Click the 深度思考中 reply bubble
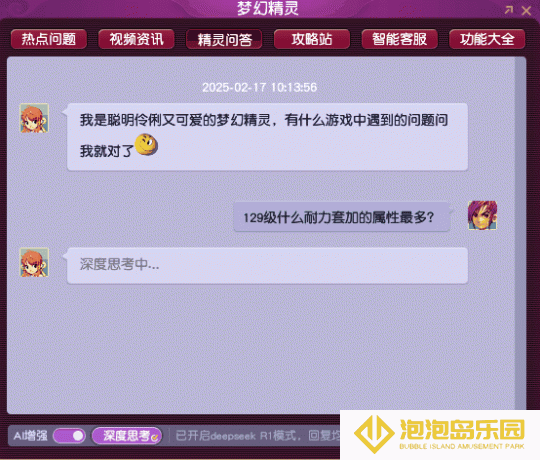This screenshot has height=460, width=540. point(267,265)
